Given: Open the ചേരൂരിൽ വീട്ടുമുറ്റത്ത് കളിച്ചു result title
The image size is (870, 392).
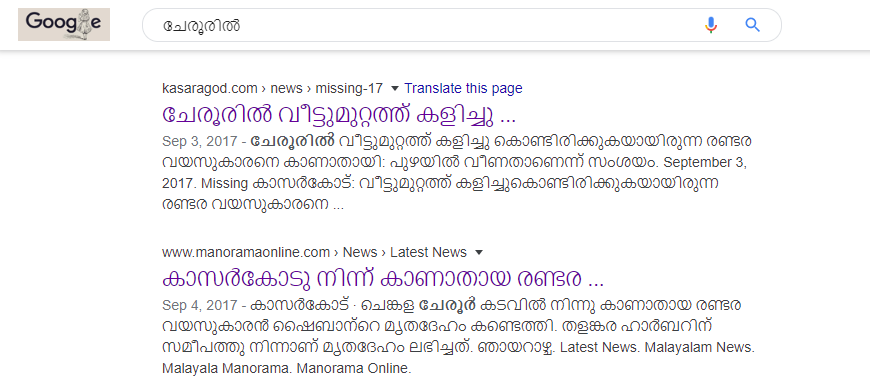Looking at the screenshot, I should tap(339, 114).
